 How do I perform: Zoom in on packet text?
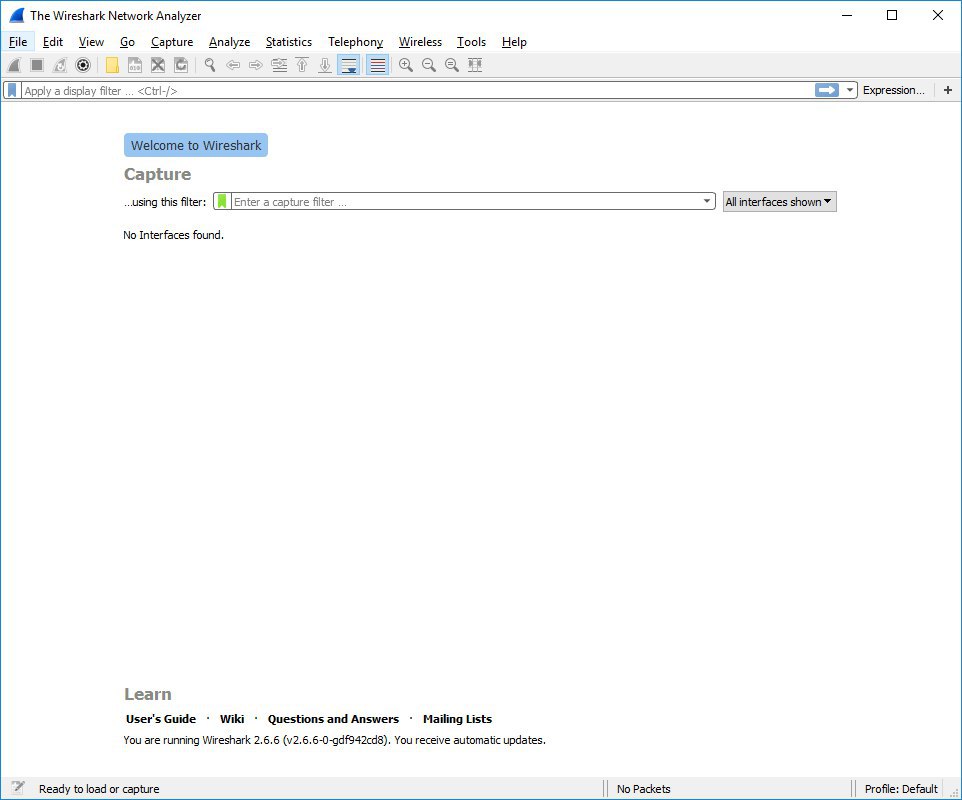pos(406,65)
